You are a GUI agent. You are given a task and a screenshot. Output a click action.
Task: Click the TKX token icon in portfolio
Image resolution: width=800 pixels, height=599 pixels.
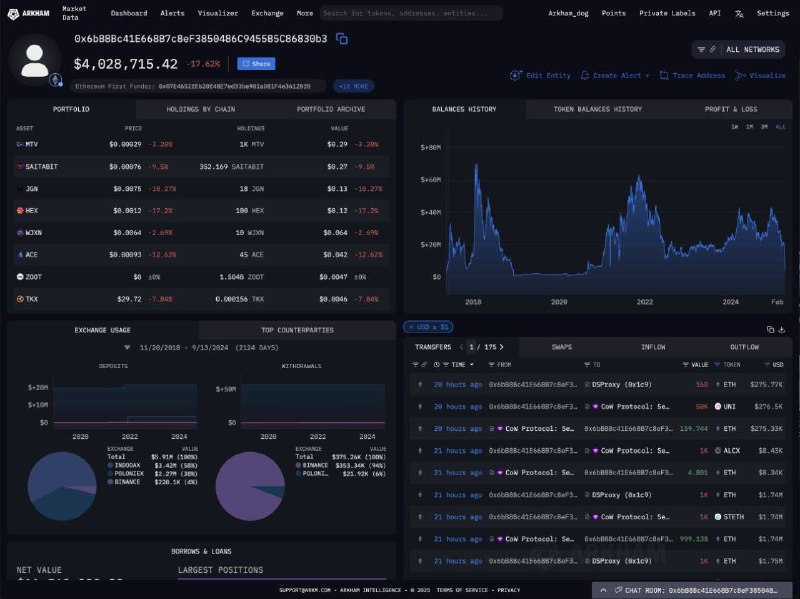click(x=20, y=299)
